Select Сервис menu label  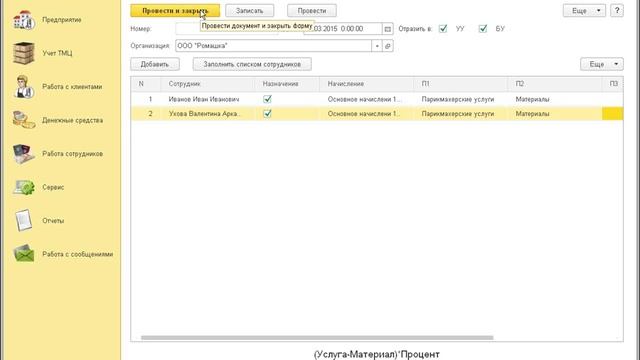tap(53, 187)
